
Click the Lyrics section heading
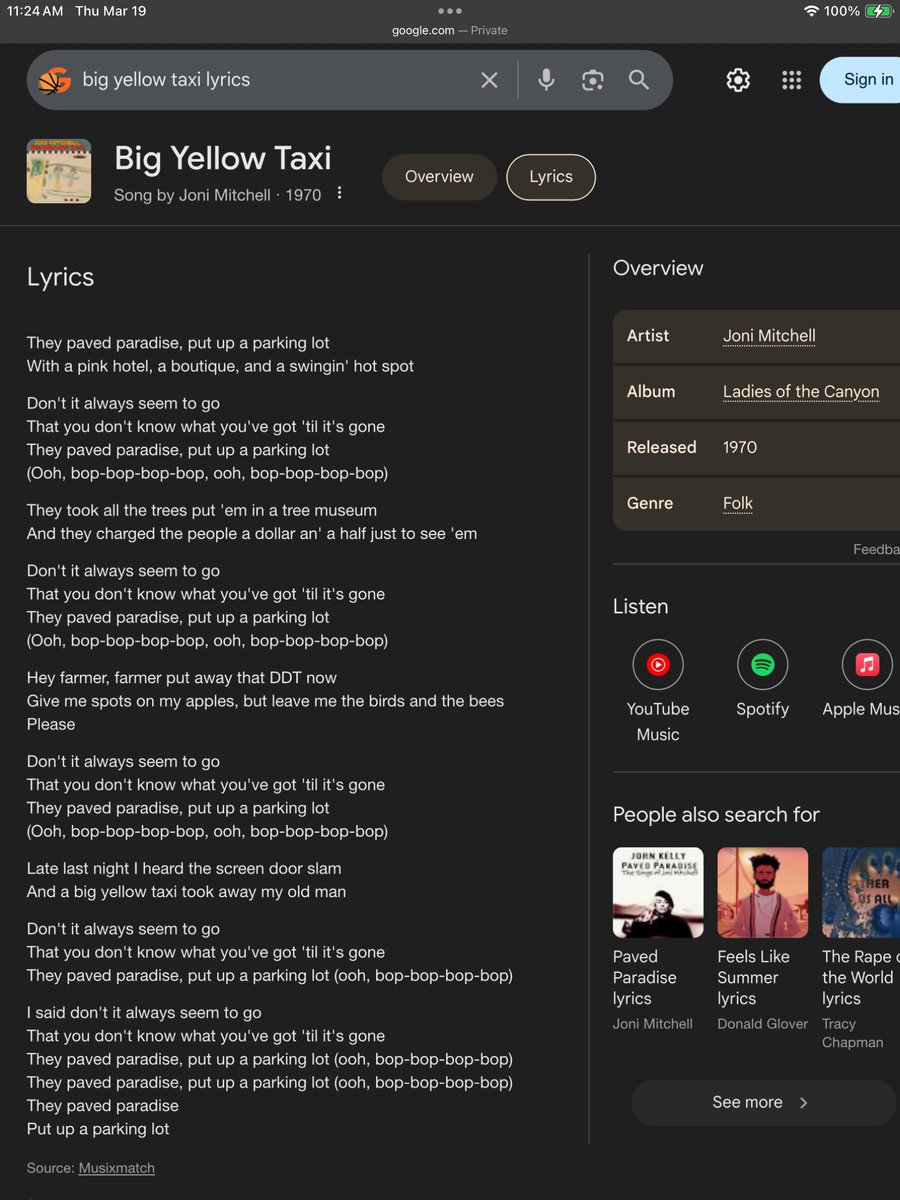60,277
